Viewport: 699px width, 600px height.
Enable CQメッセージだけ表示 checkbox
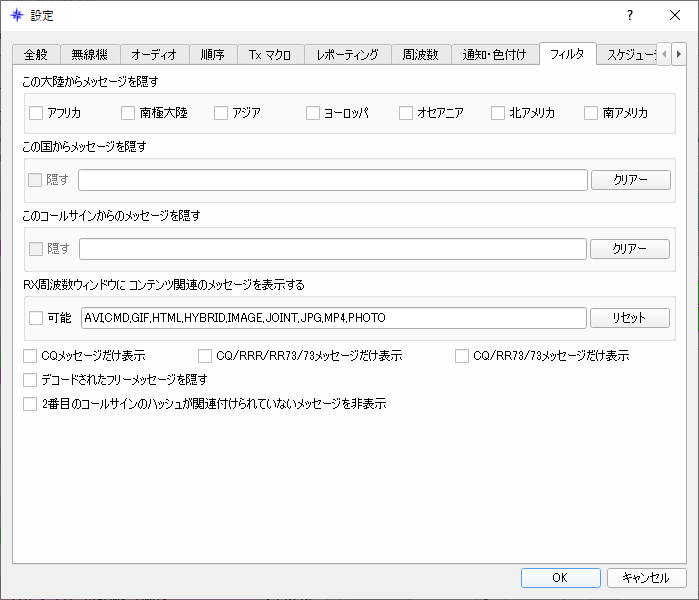point(30,356)
